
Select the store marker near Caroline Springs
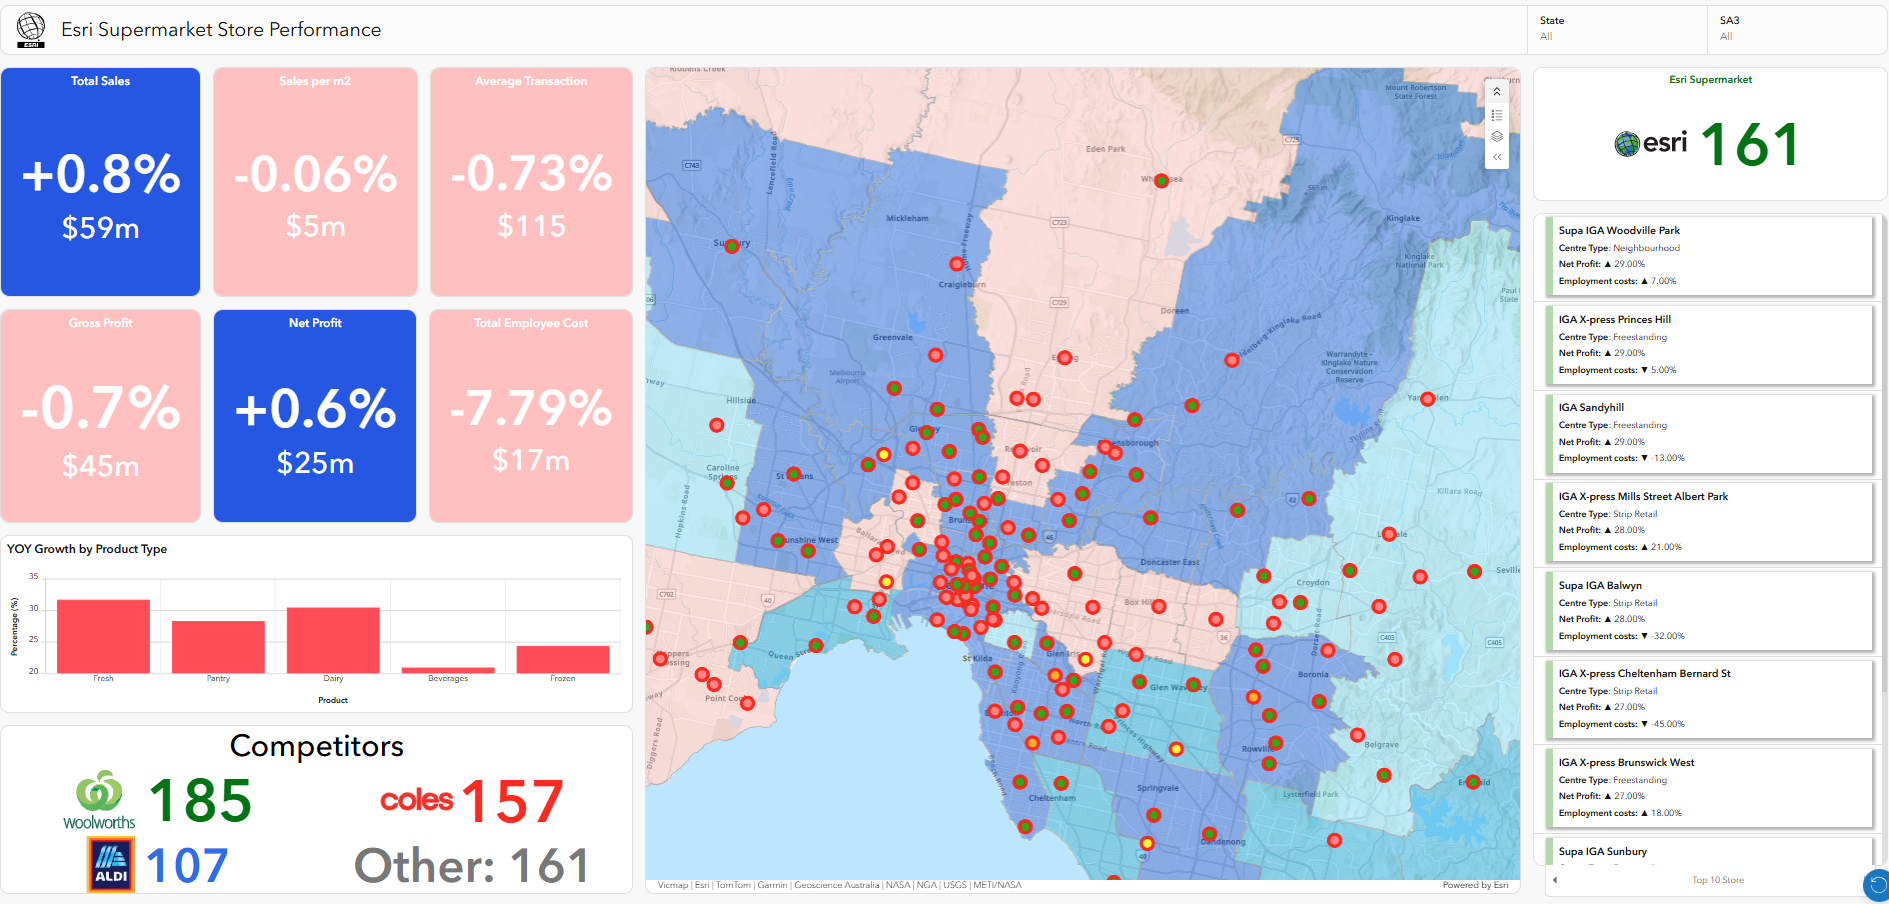coord(728,482)
